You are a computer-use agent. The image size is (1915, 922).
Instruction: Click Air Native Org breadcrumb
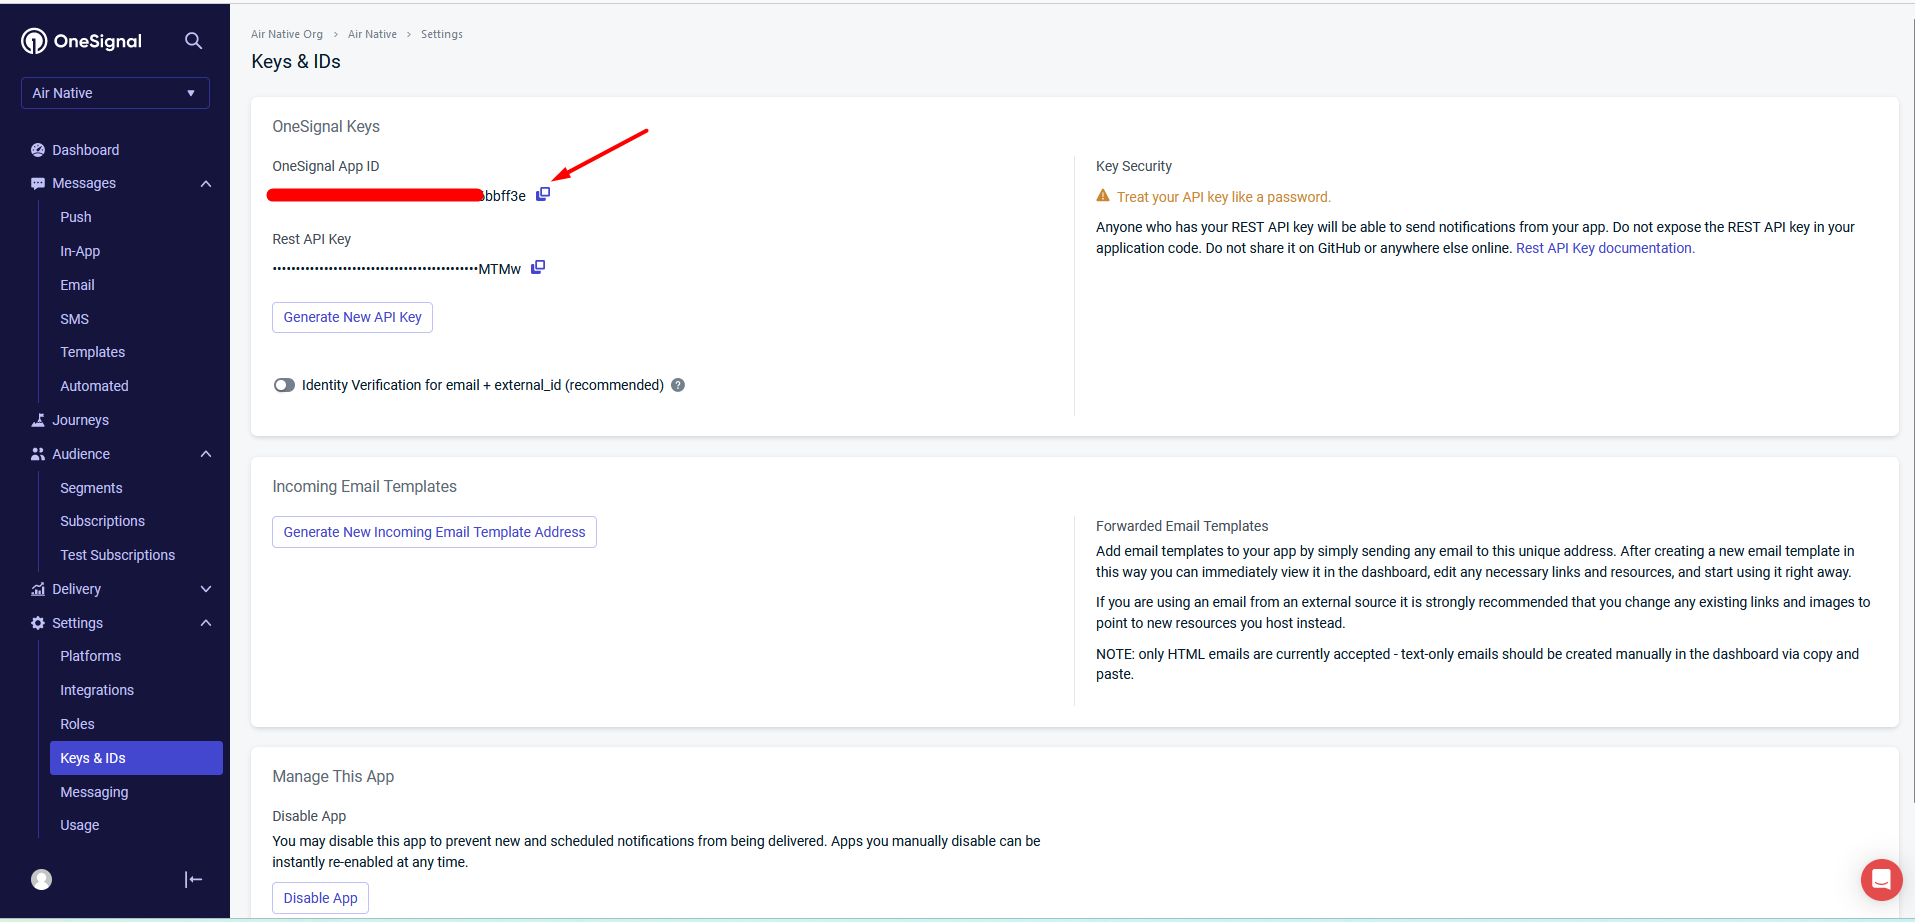pyautogui.click(x=287, y=34)
